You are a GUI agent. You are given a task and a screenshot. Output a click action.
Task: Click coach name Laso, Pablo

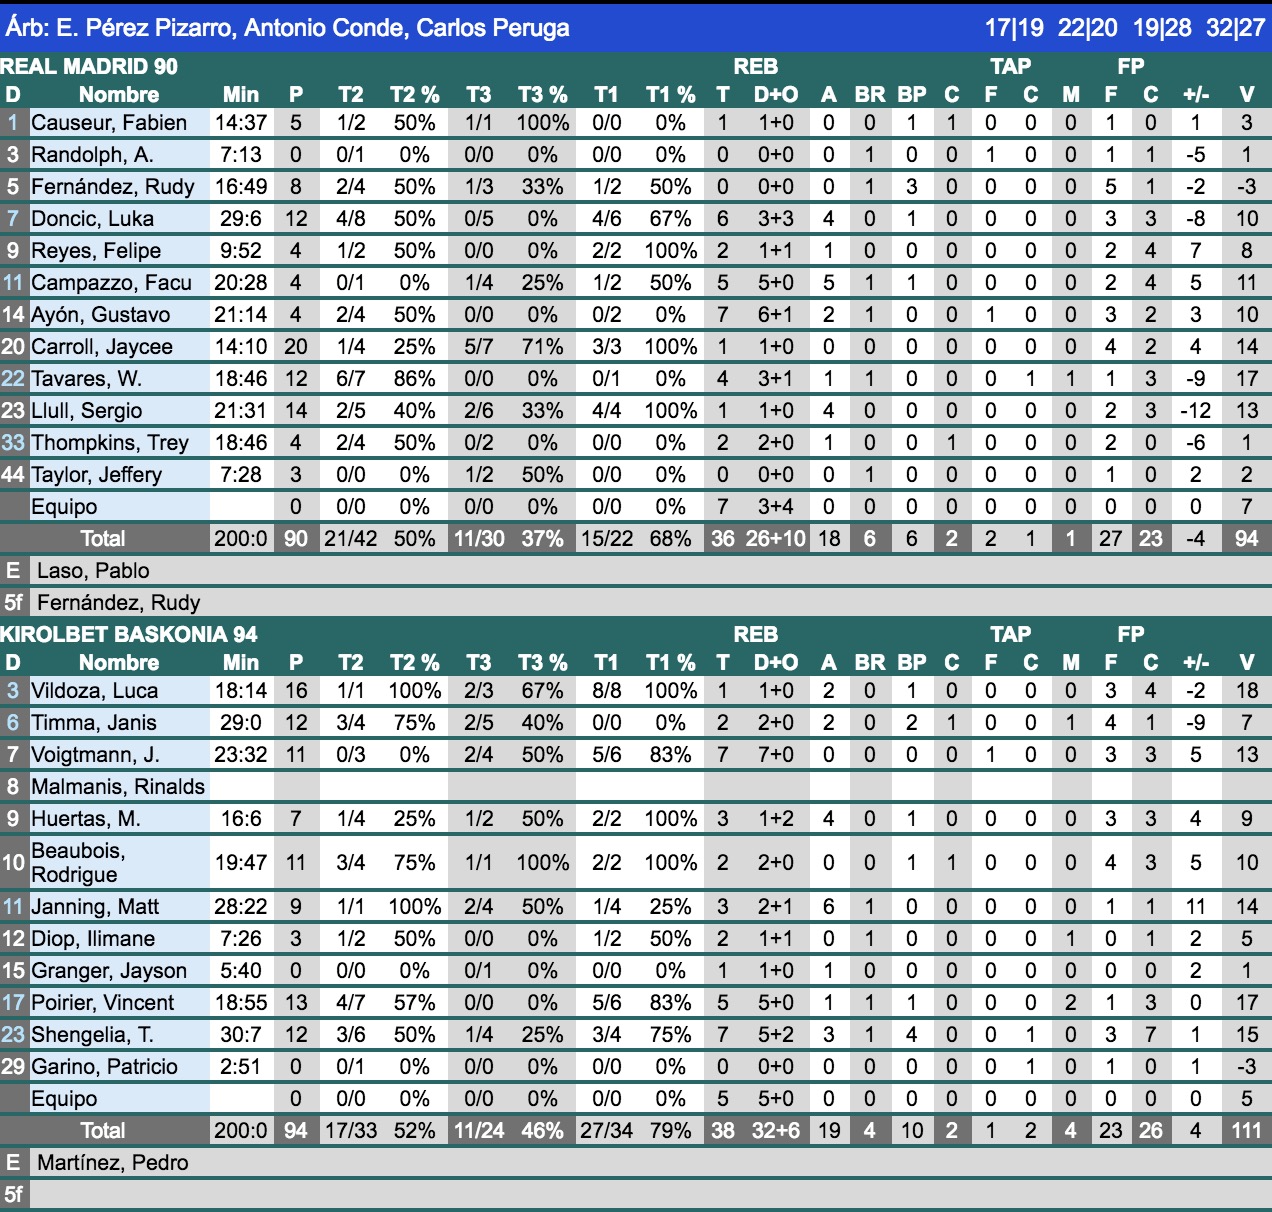point(93,571)
